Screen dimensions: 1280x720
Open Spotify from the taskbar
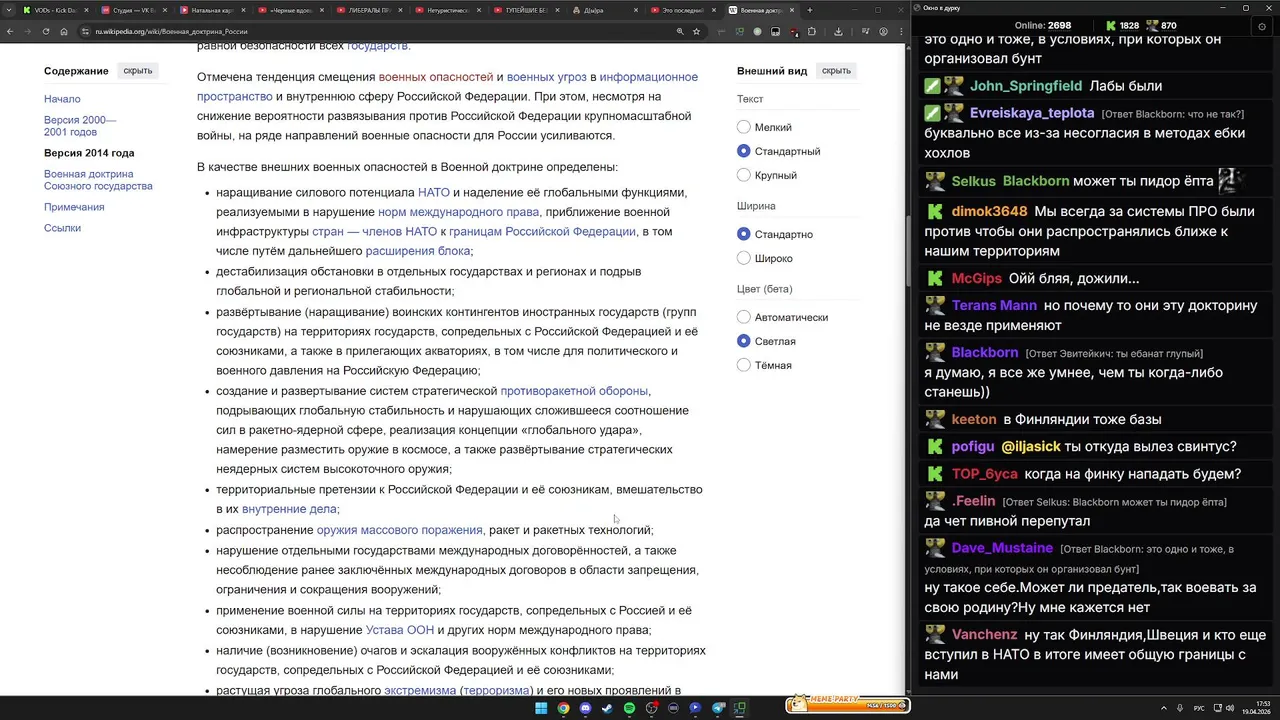point(629,708)
